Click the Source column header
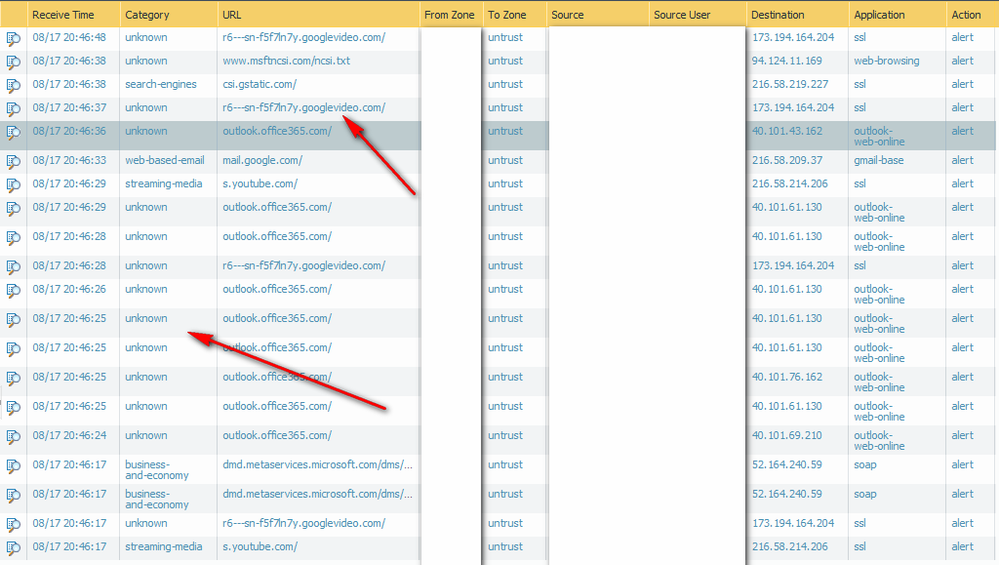 (568, 15)
